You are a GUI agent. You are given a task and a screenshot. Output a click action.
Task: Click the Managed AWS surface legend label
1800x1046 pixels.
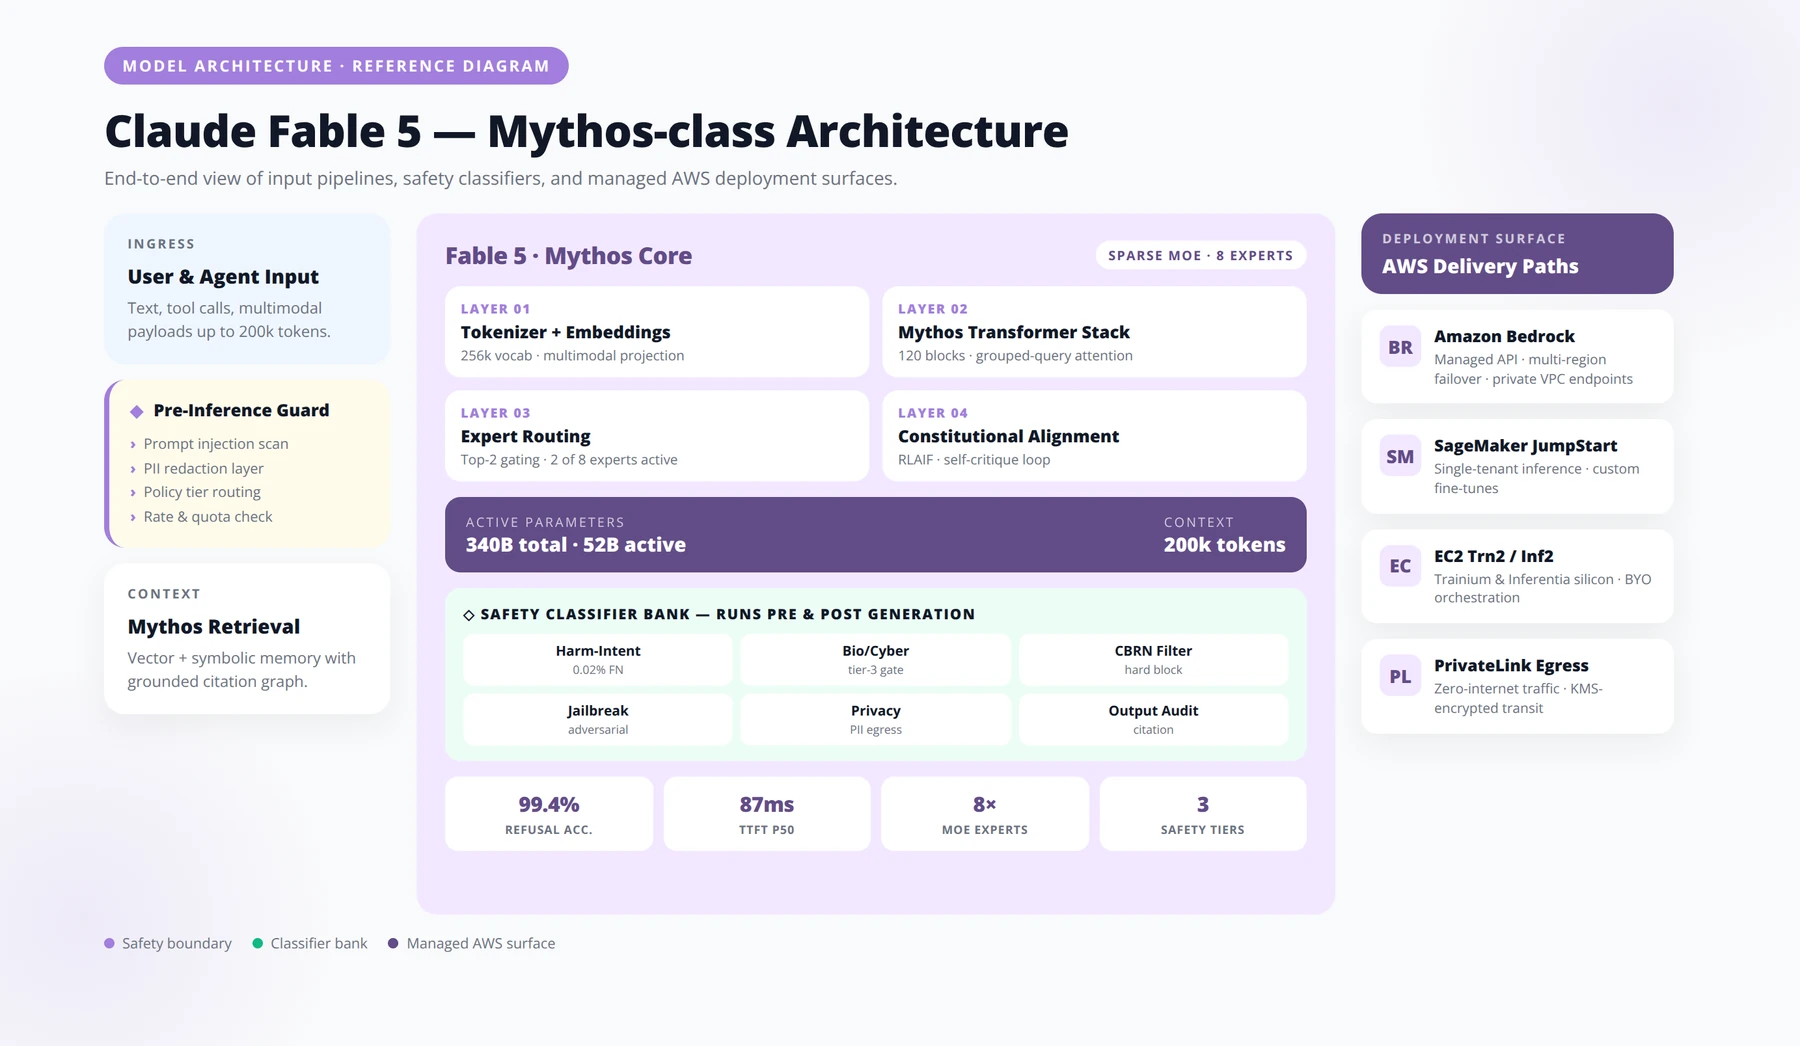[x=481, y=943]
